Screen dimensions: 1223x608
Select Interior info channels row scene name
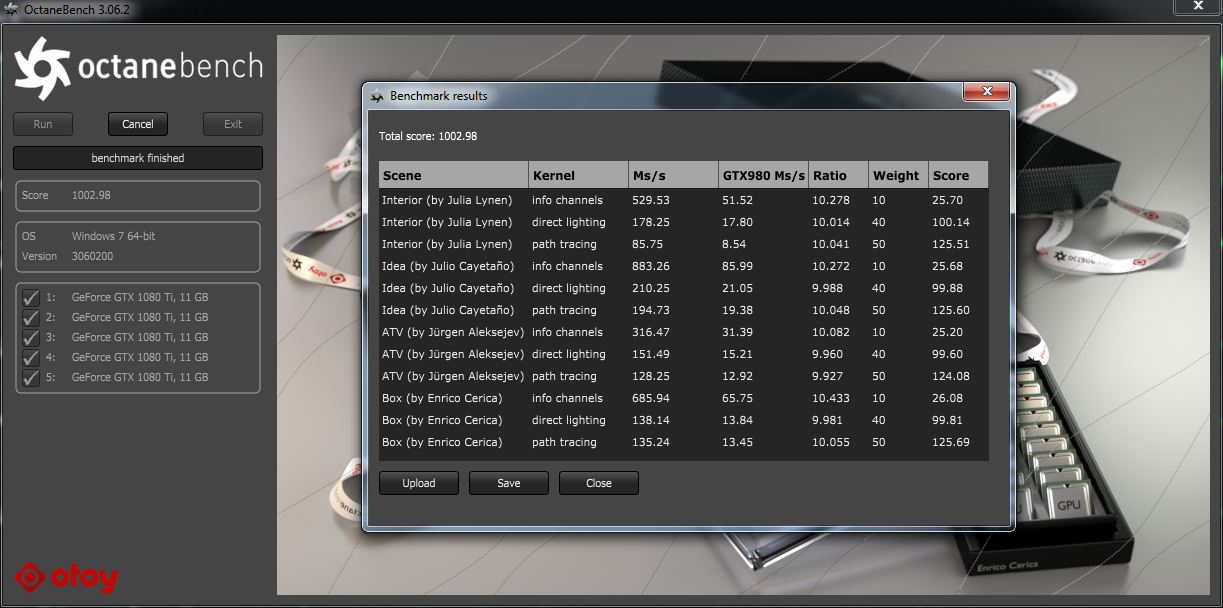tap(447, 200)
